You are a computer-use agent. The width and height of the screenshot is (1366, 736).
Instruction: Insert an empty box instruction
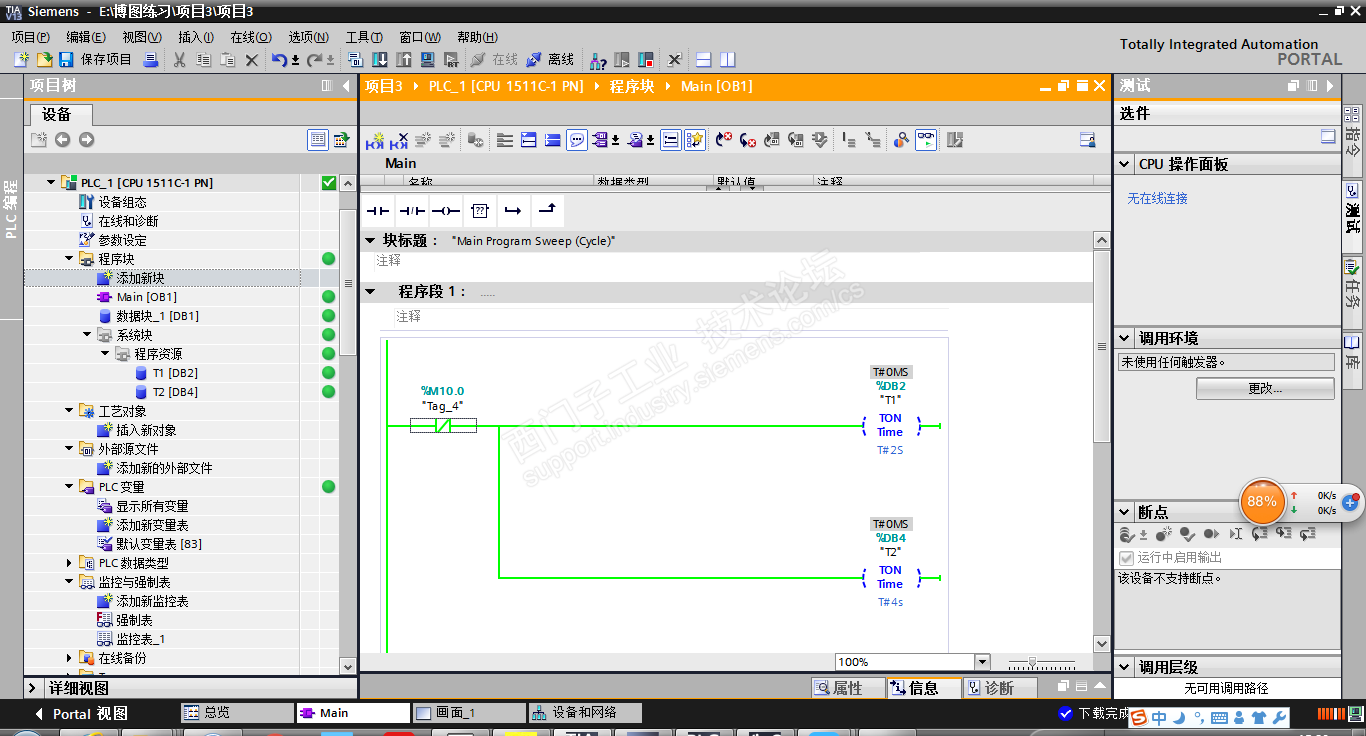click(x=479, y=211)
